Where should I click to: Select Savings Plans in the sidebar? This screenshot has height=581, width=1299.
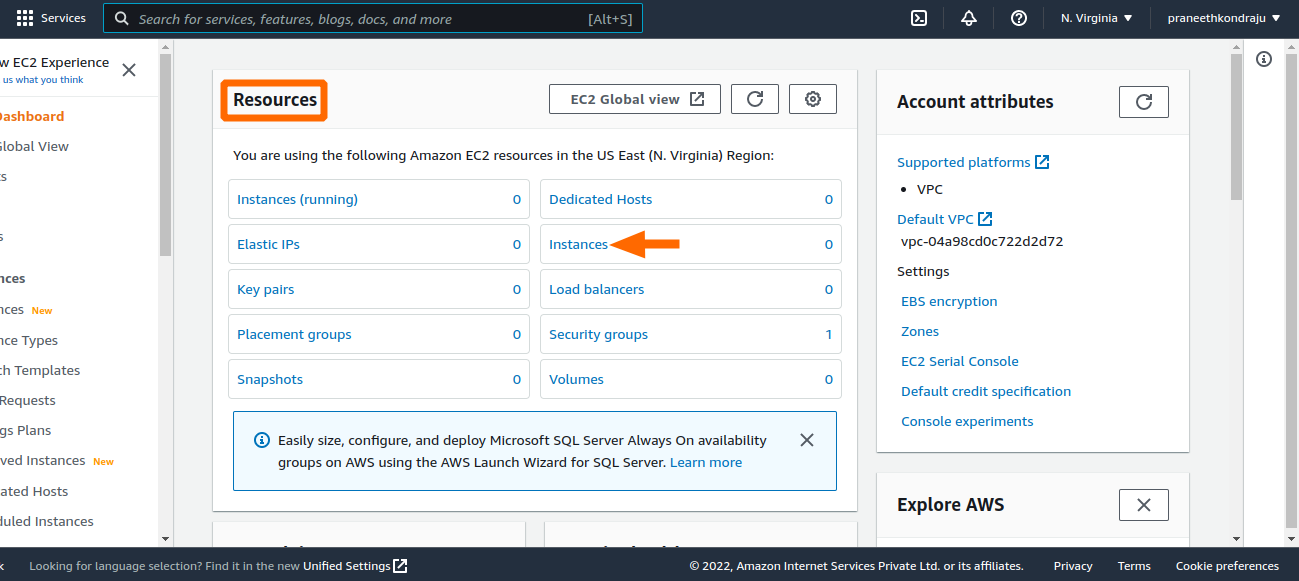click(x=26, y=430)
